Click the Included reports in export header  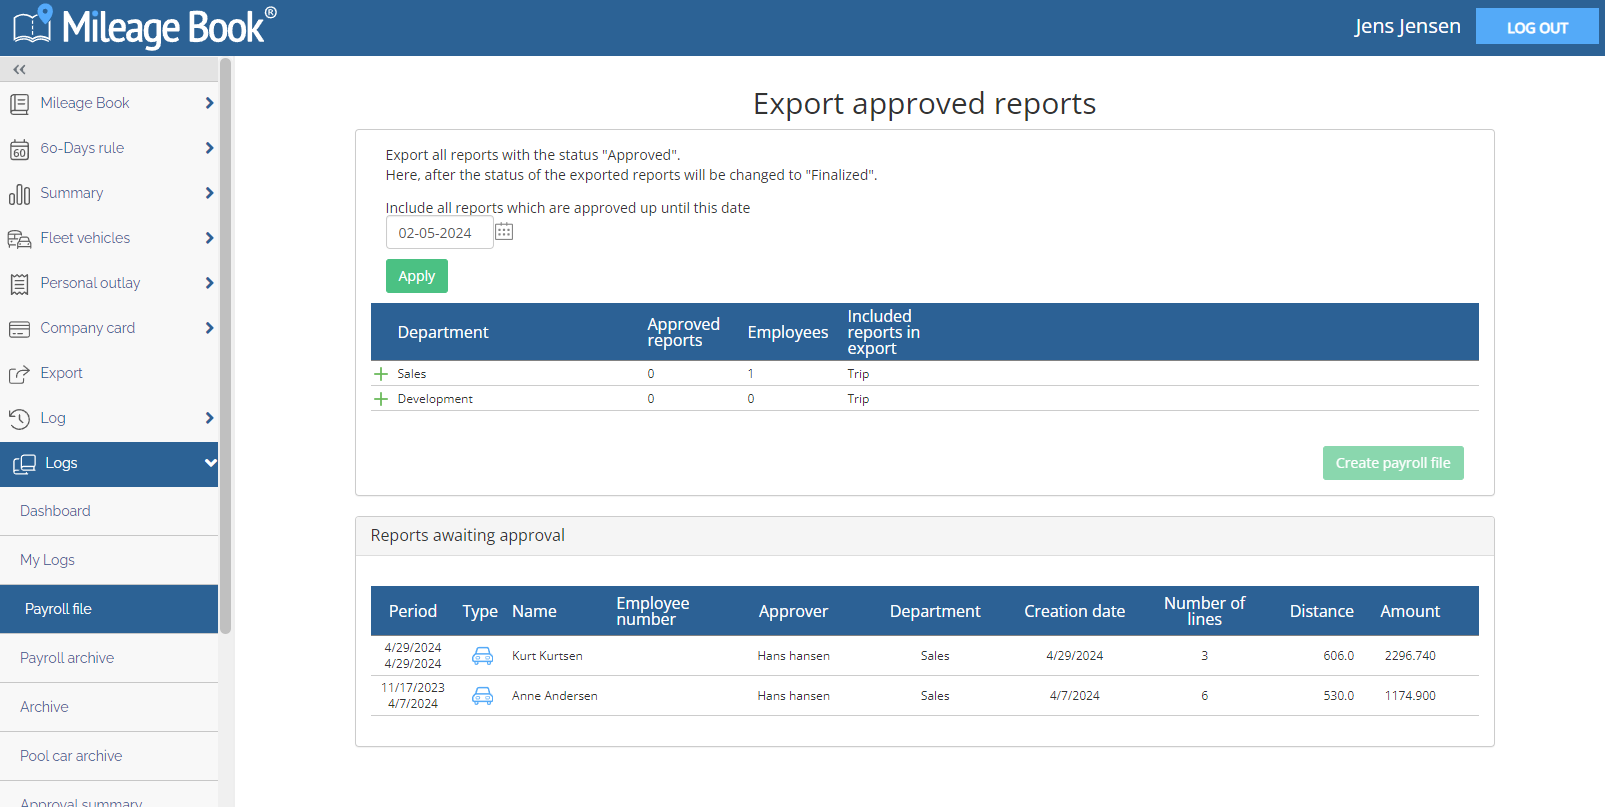tap(884, 332)
